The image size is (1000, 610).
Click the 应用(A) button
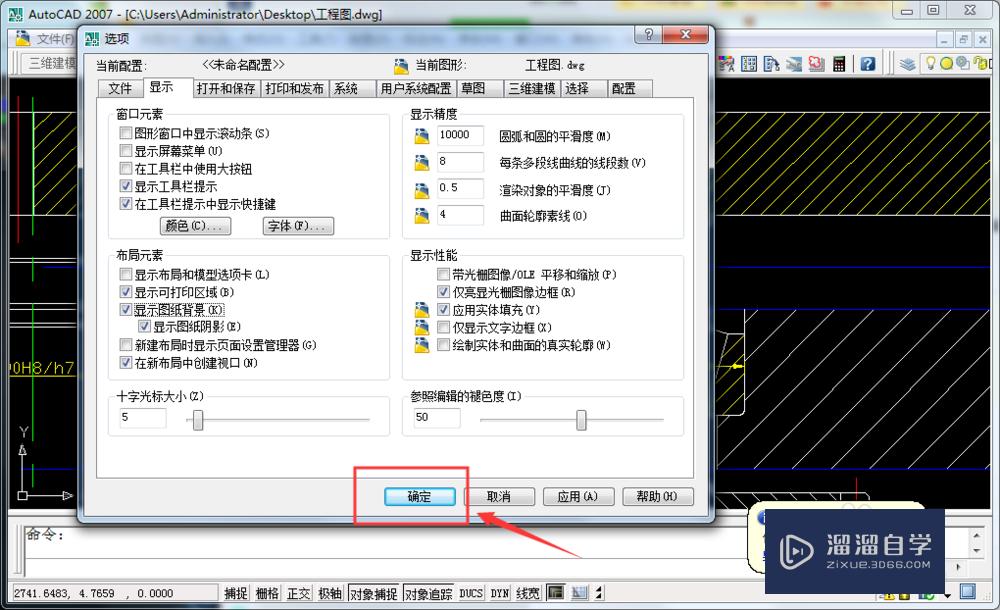[578, 496]
